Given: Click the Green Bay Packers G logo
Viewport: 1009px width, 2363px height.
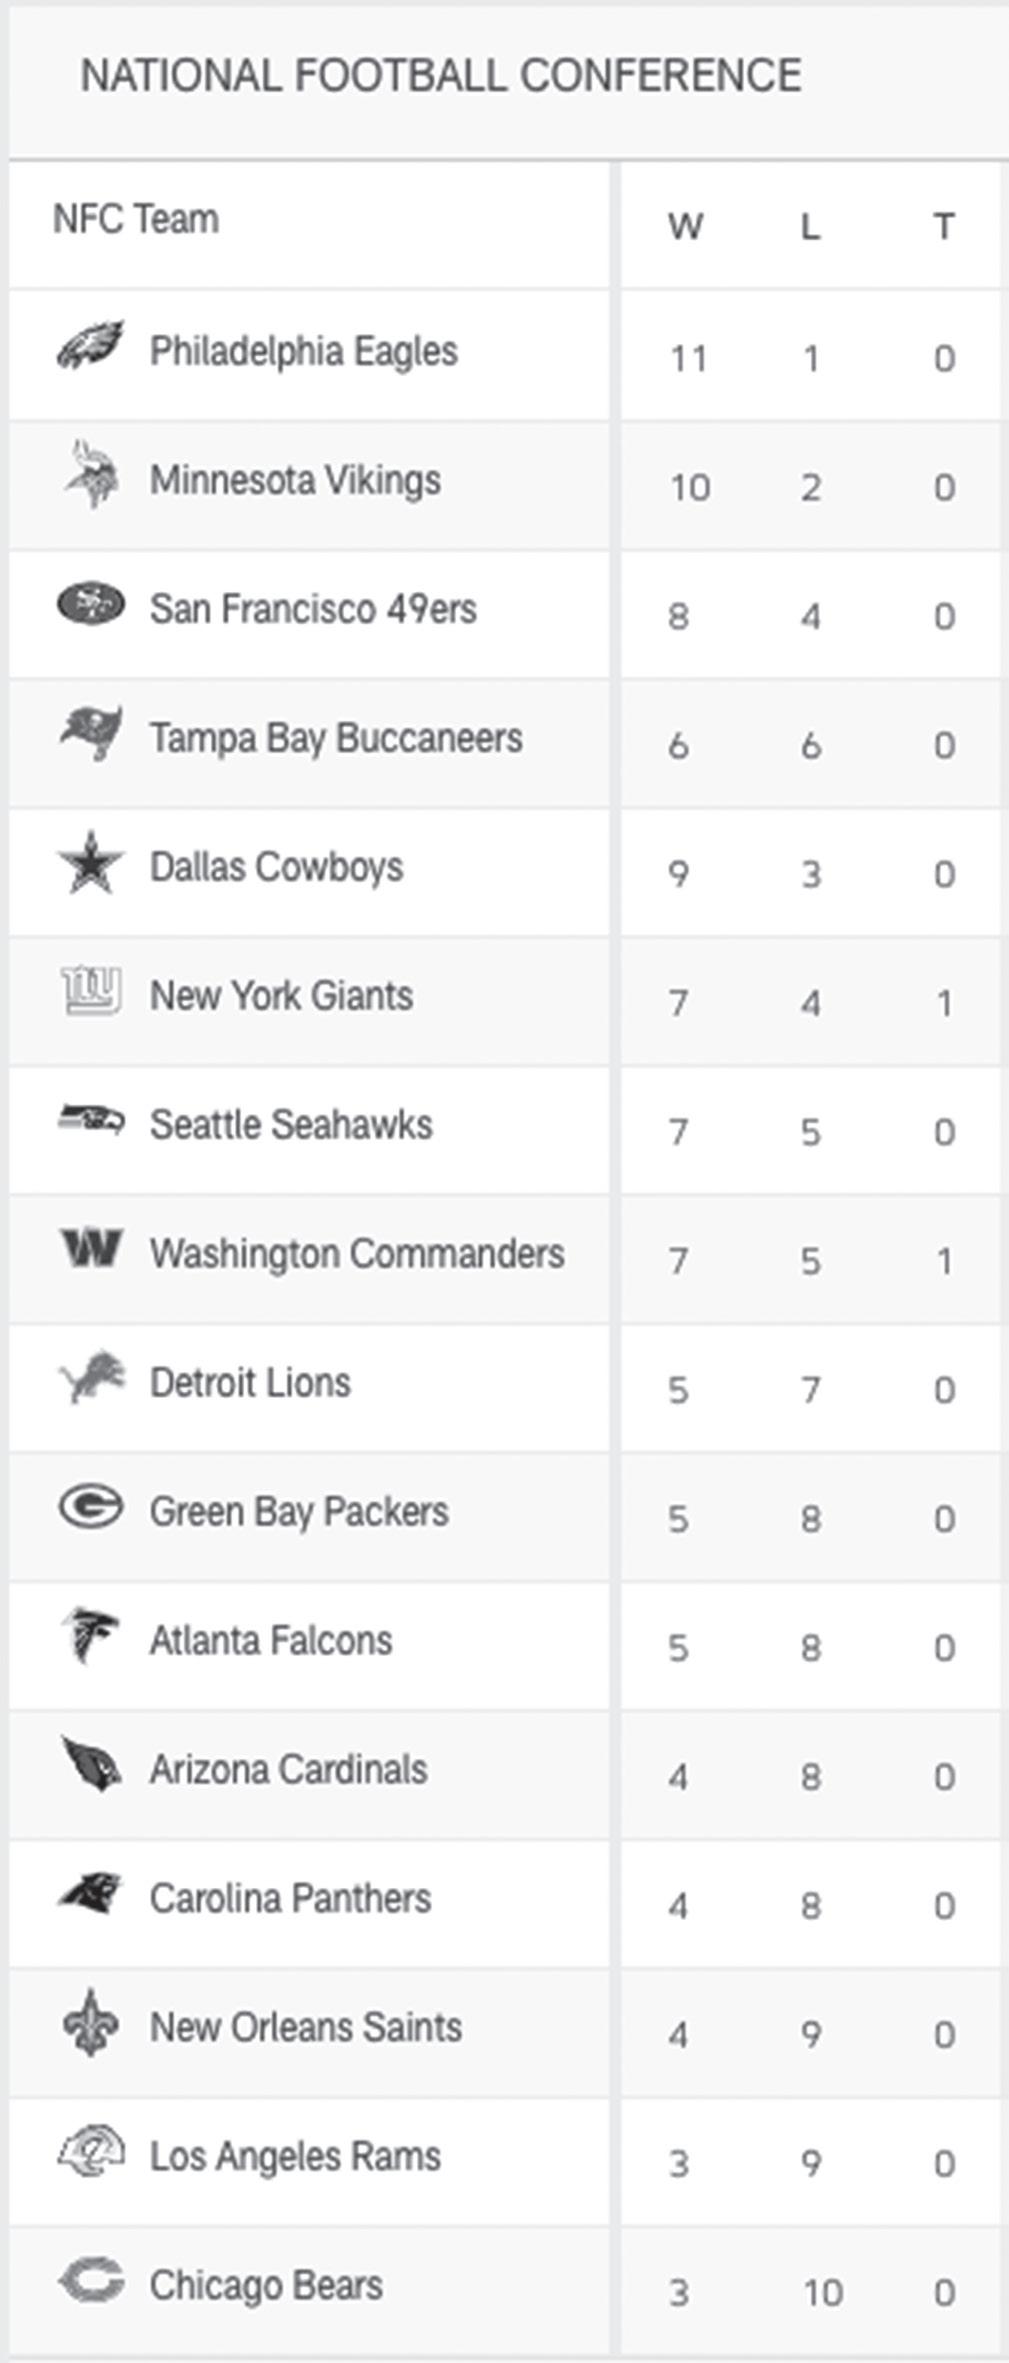Looking at the screenshot, I should 90,1507.
